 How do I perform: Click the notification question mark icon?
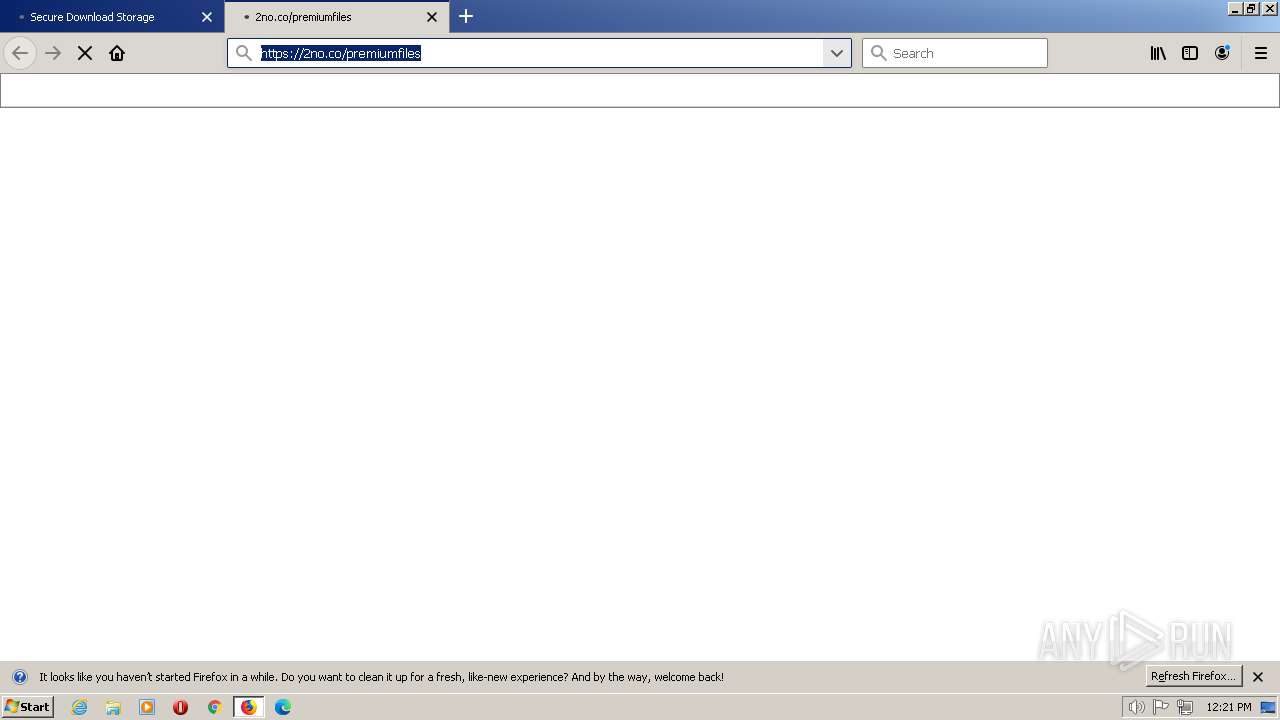19,677
